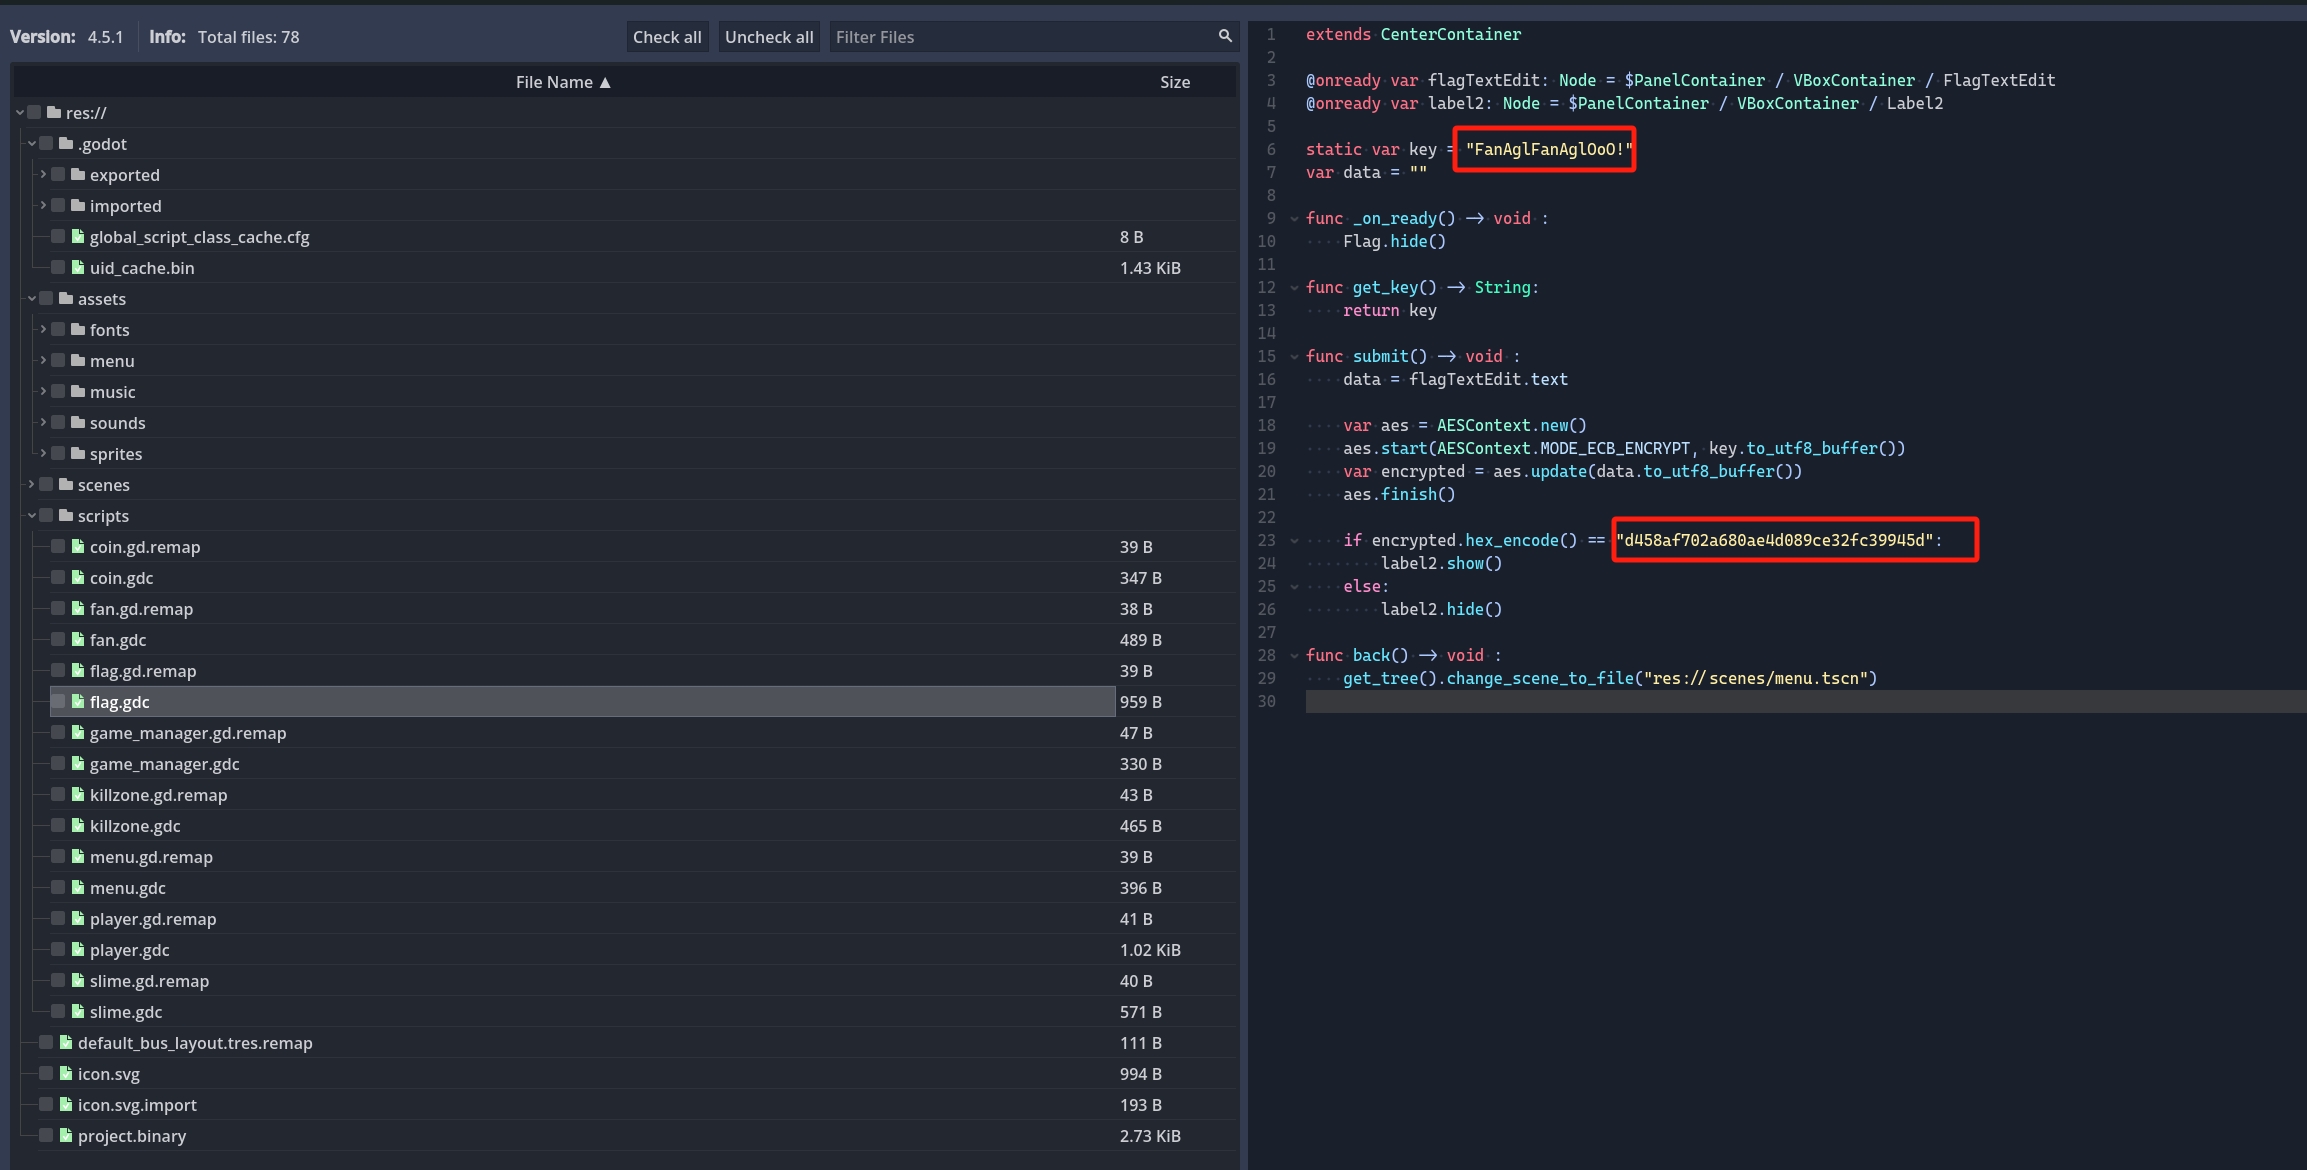Screen dimensions: 2307x1170
Task: Click the file icon of player.gdc
Action: pyautogui.click(x=78, y=949)
